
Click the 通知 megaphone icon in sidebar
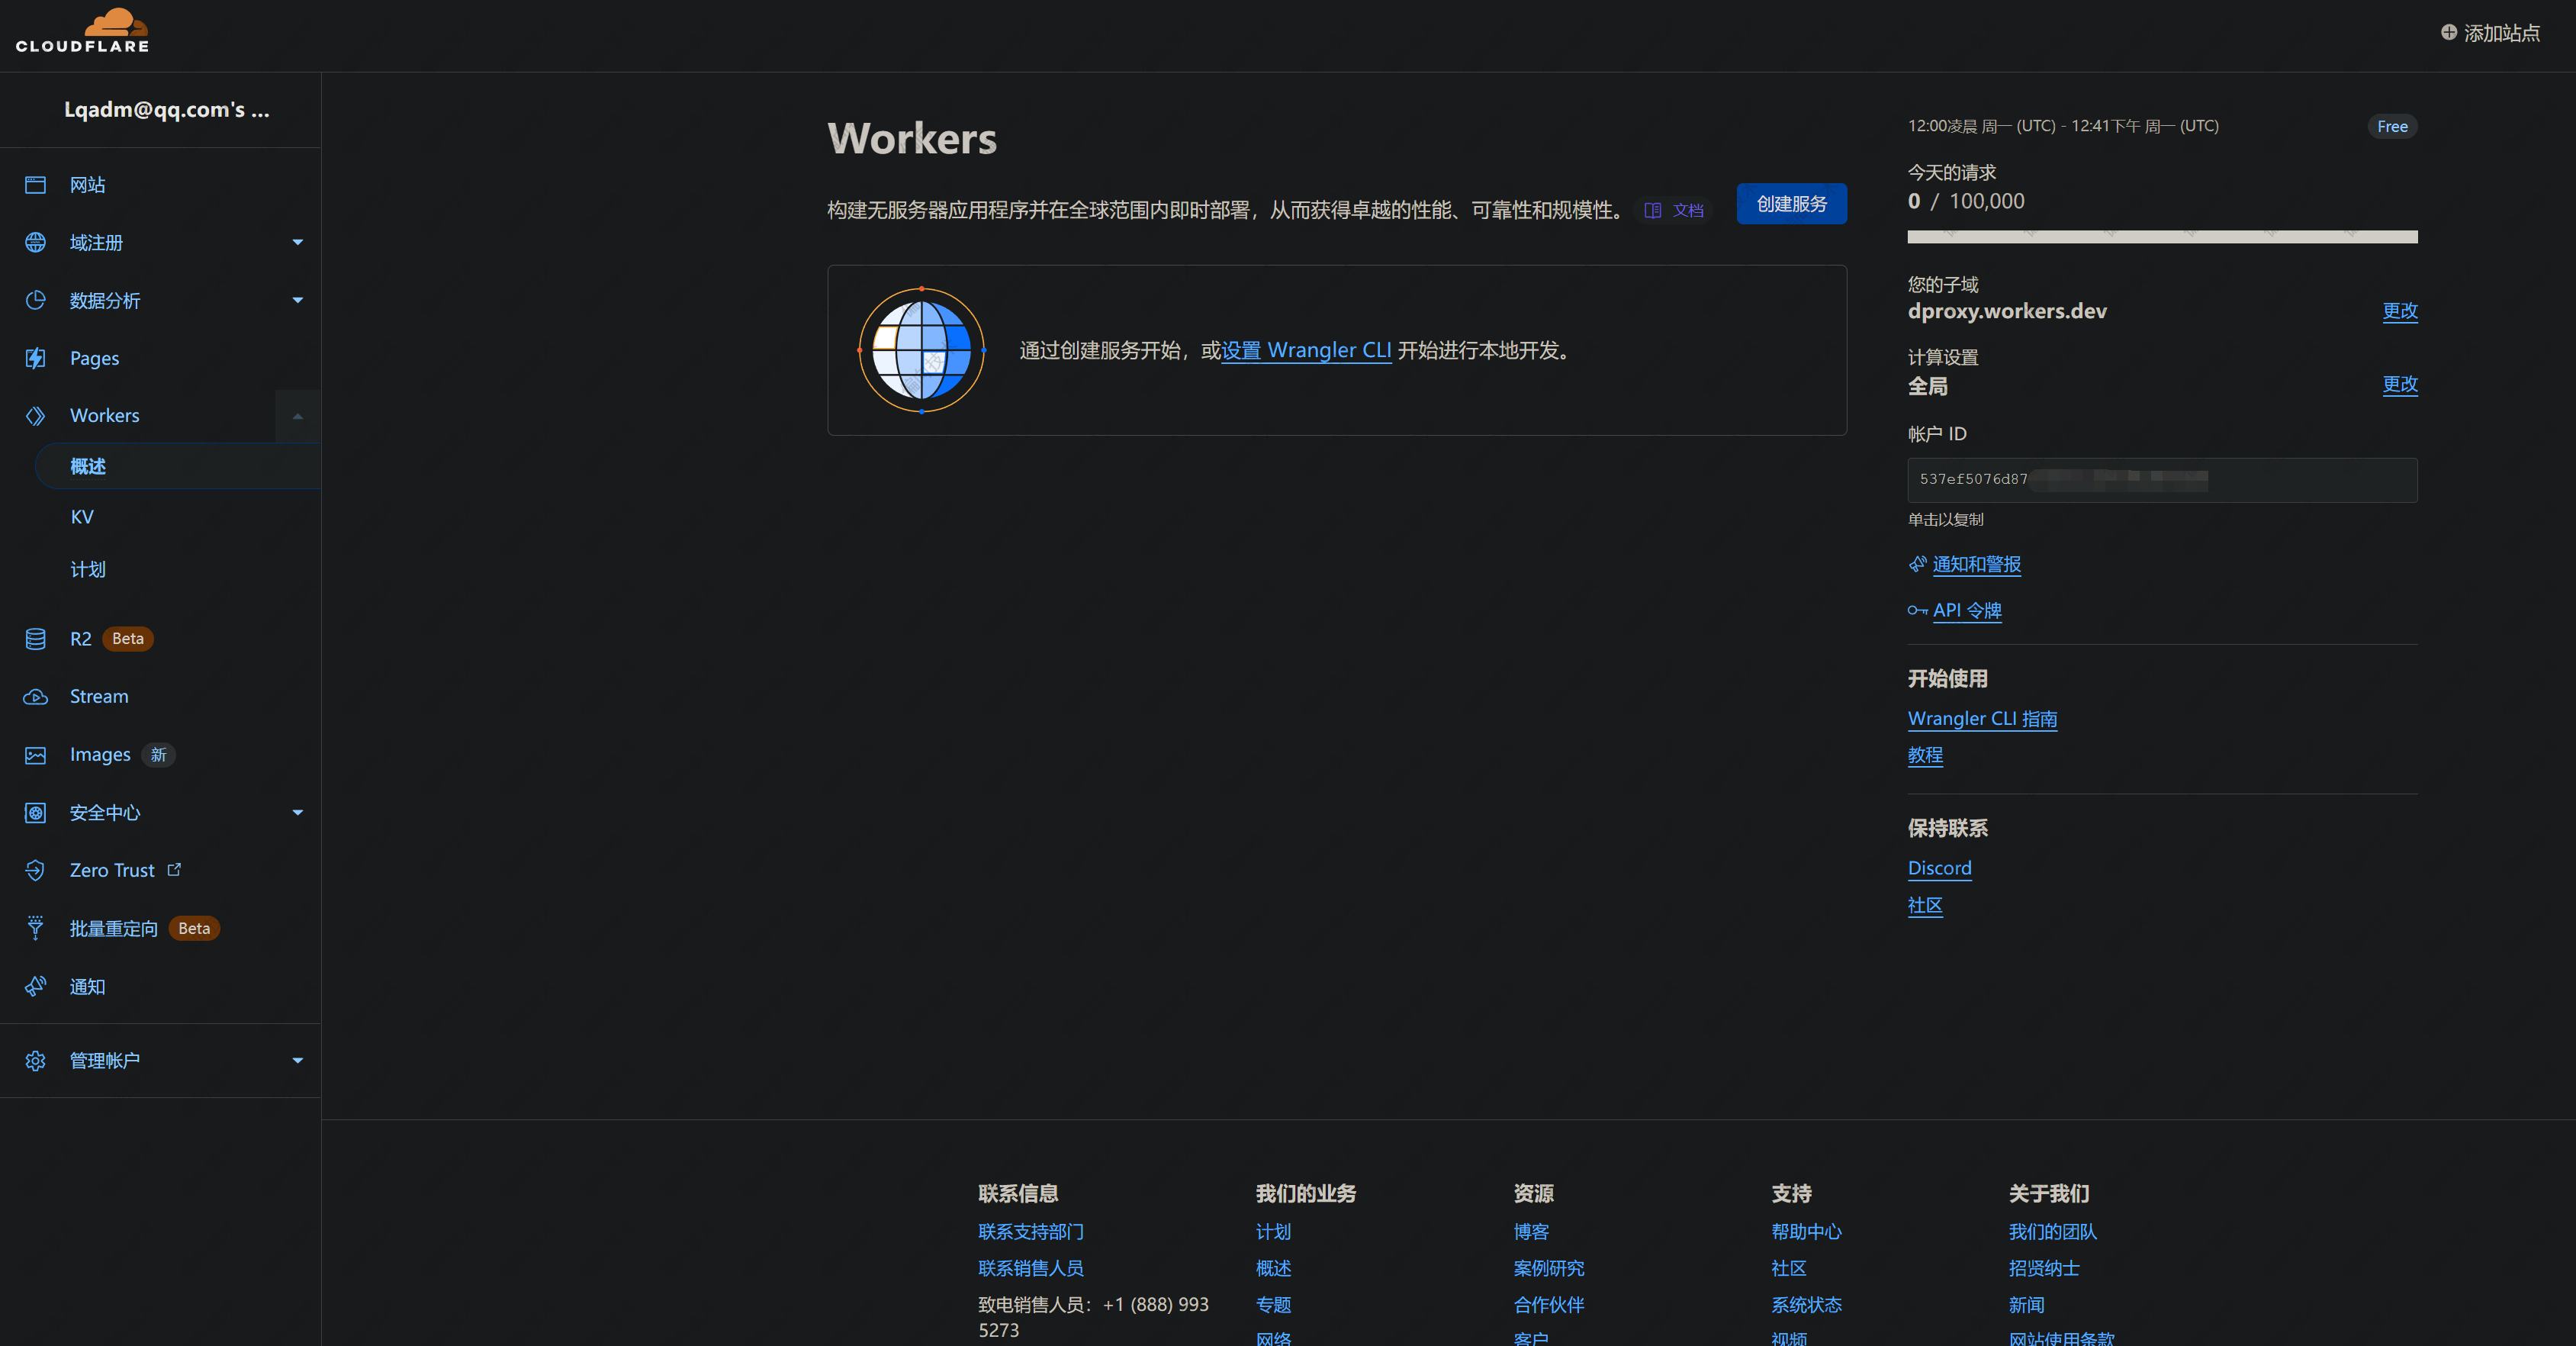point(35,986)
